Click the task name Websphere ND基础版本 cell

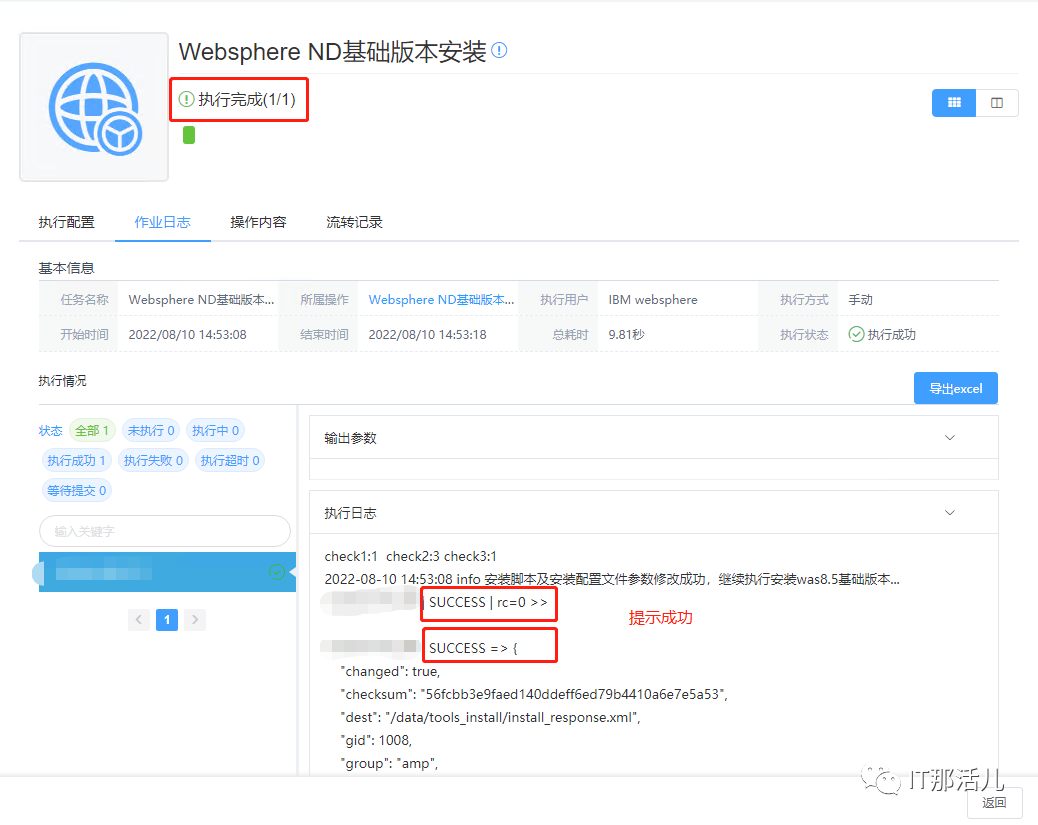click(x=201, y=300)
